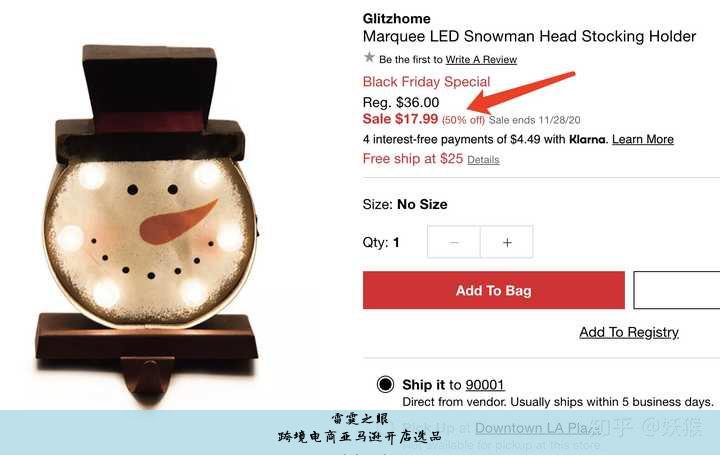Click the review star icon
Screen dimensions: 720x456
coord(369,57)
